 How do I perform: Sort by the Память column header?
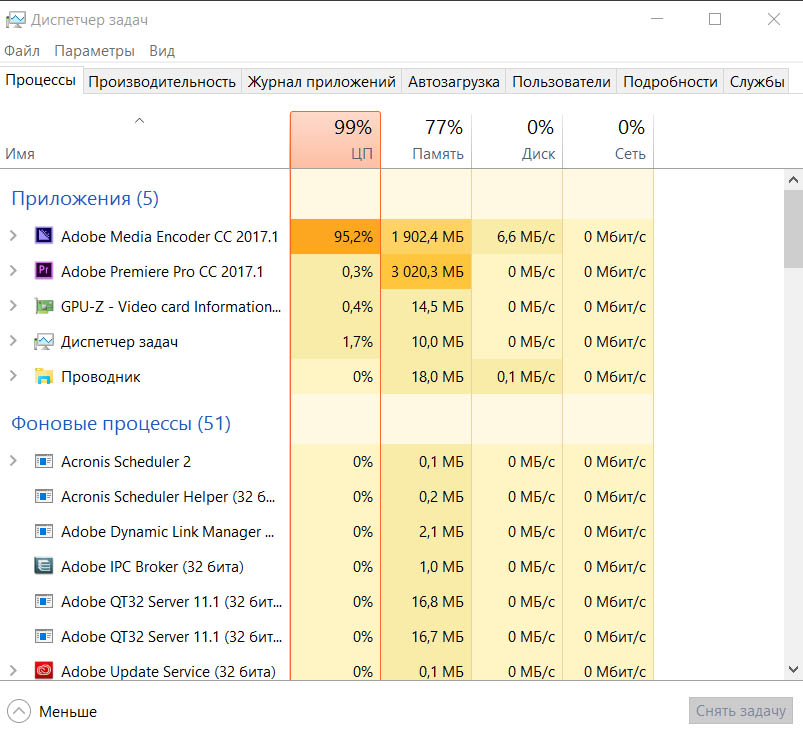(426, 139)
